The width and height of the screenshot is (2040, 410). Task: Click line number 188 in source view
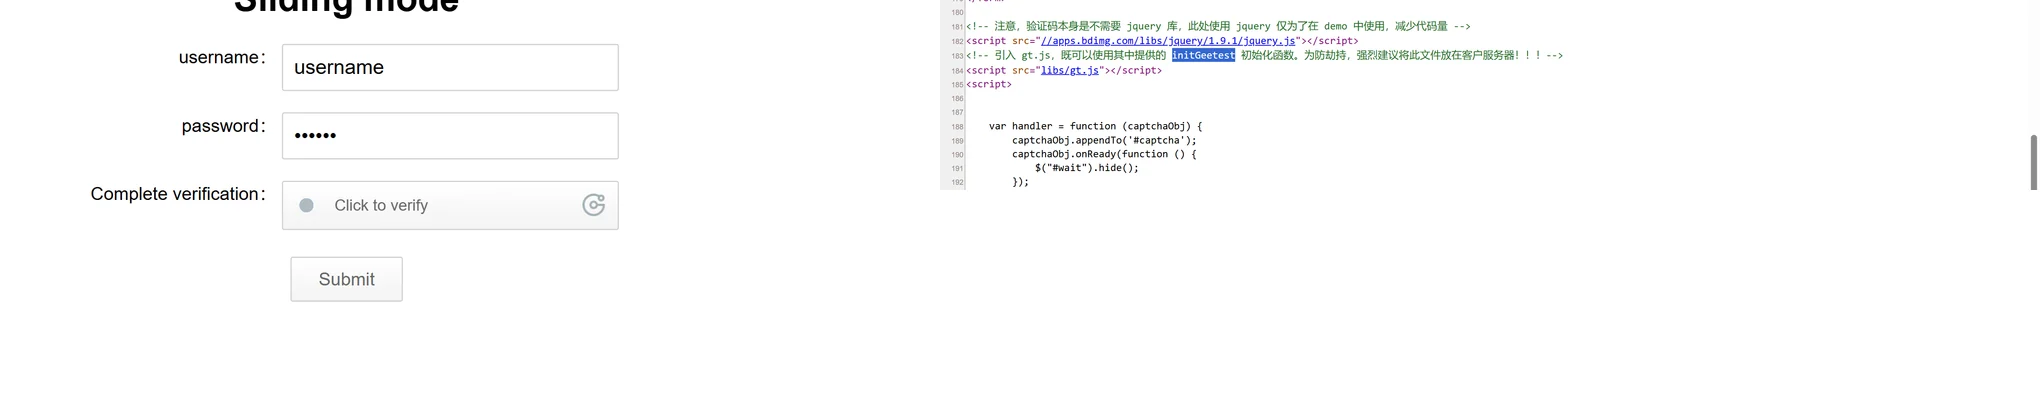click(x=957, y=127)
